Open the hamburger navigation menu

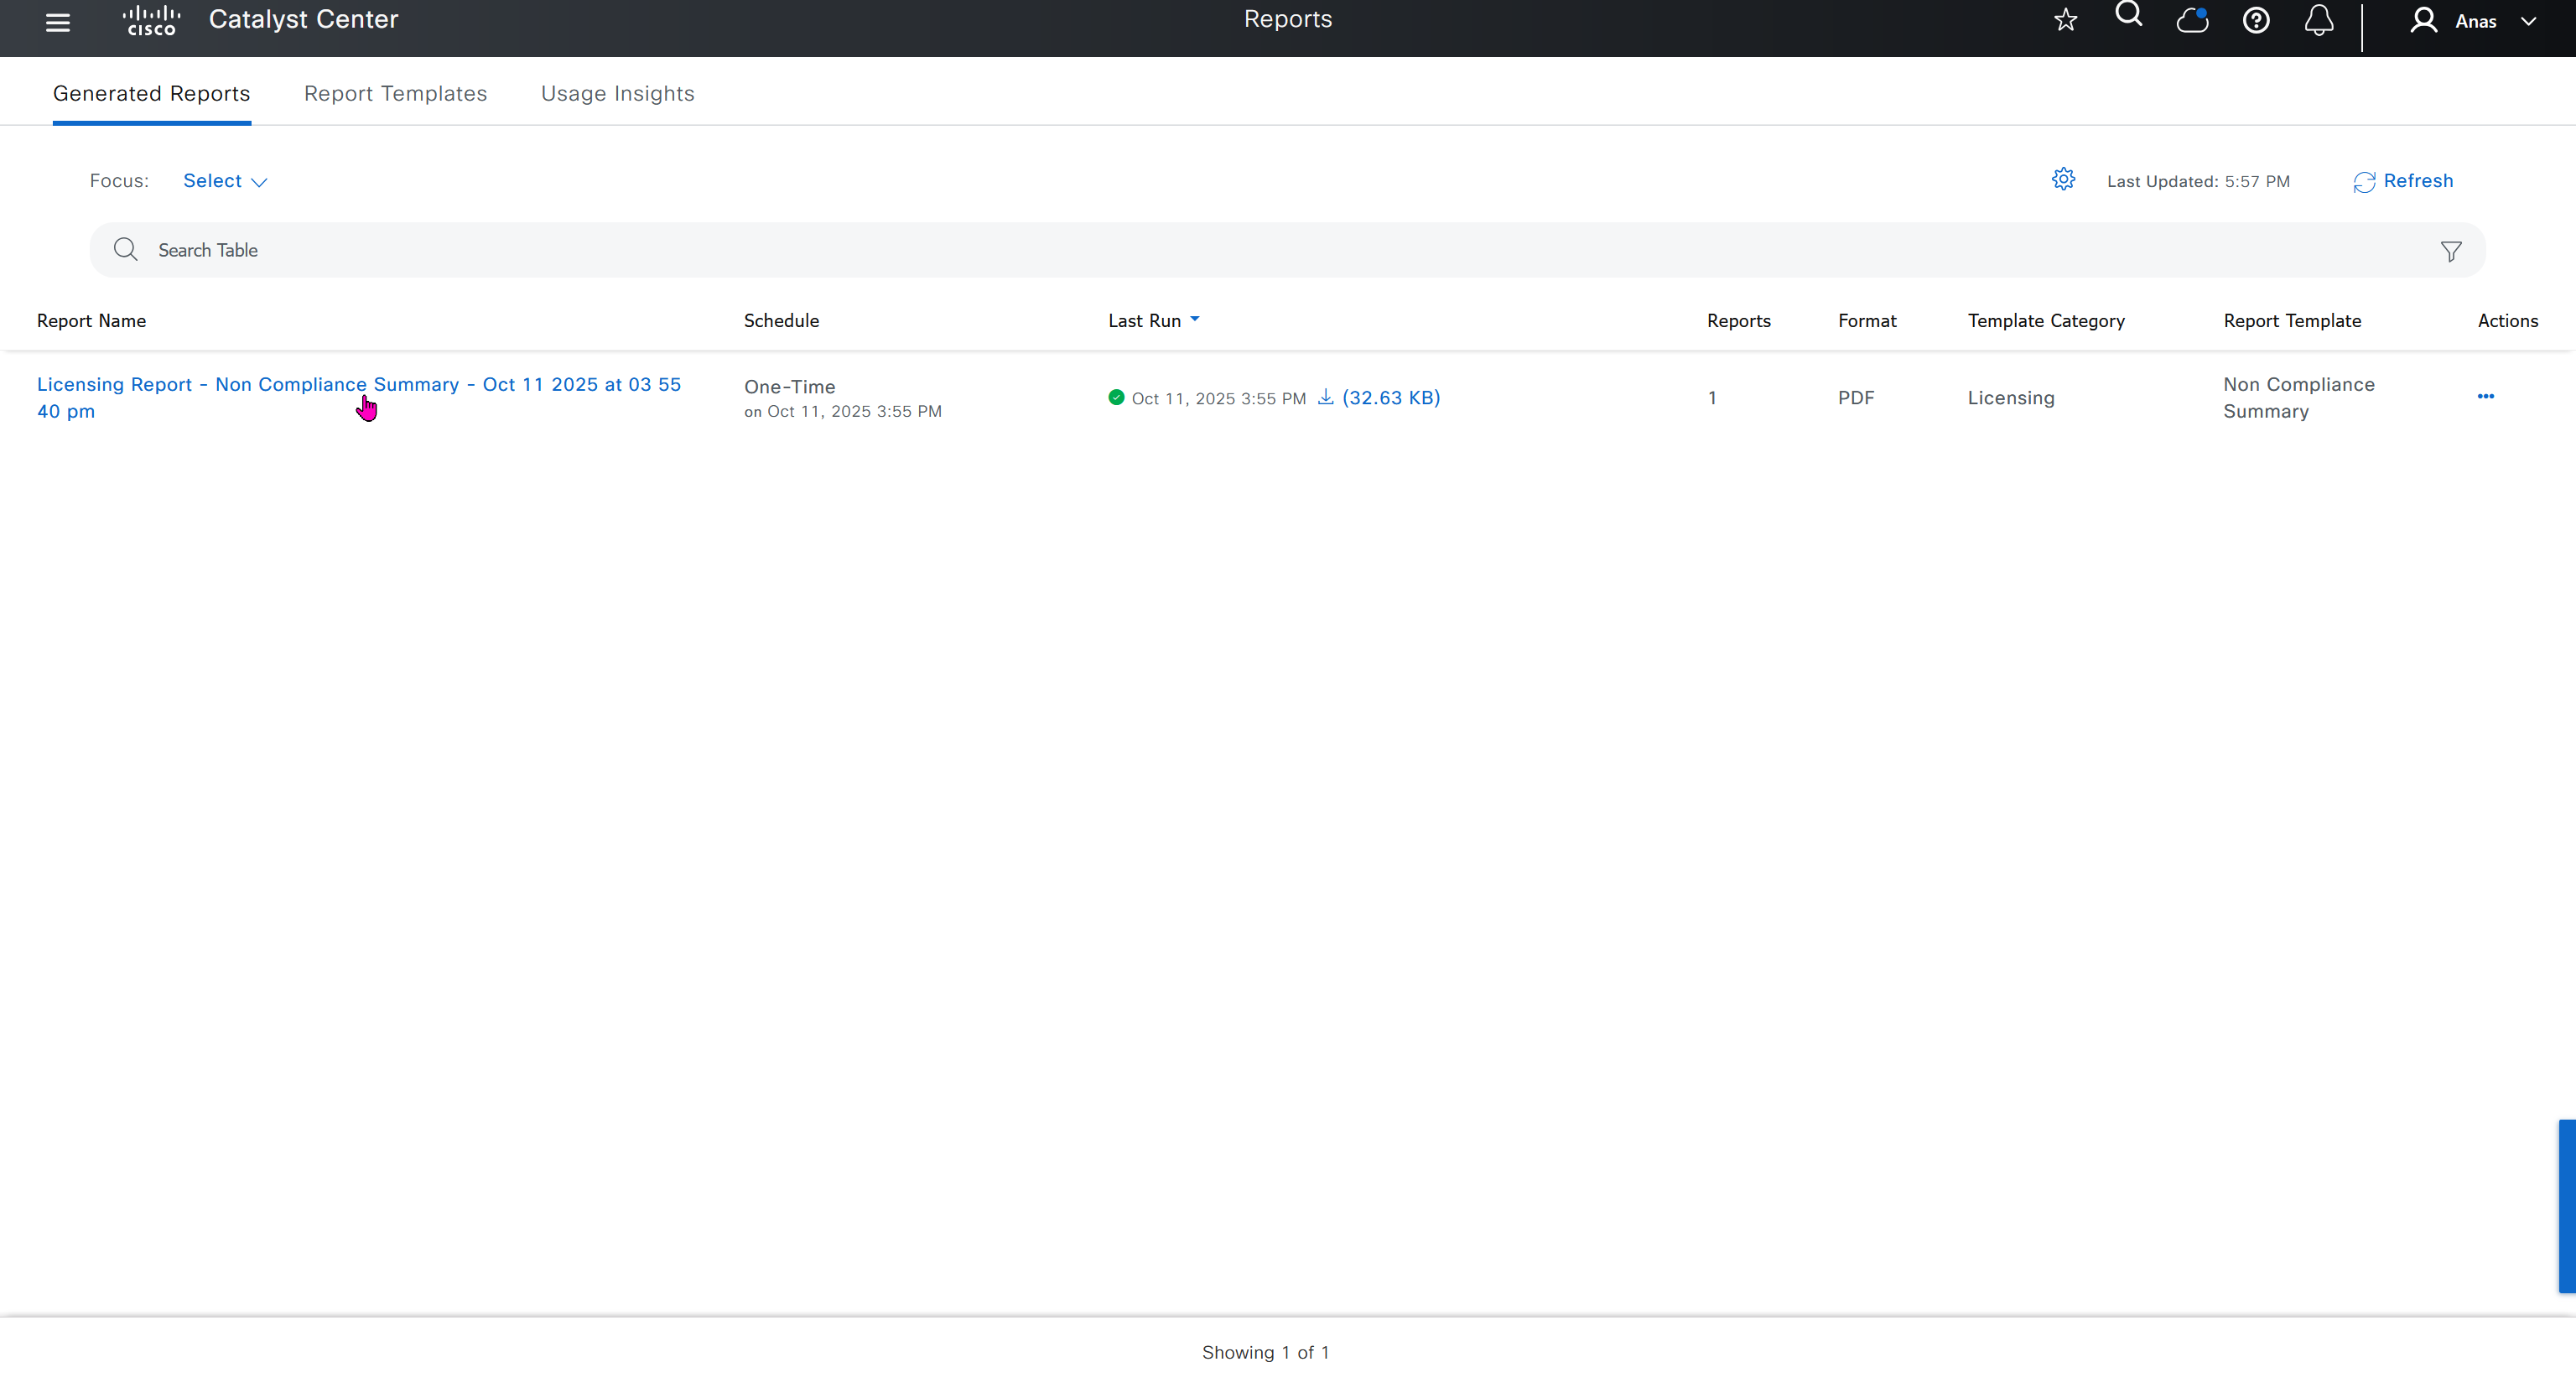[58, 22]
